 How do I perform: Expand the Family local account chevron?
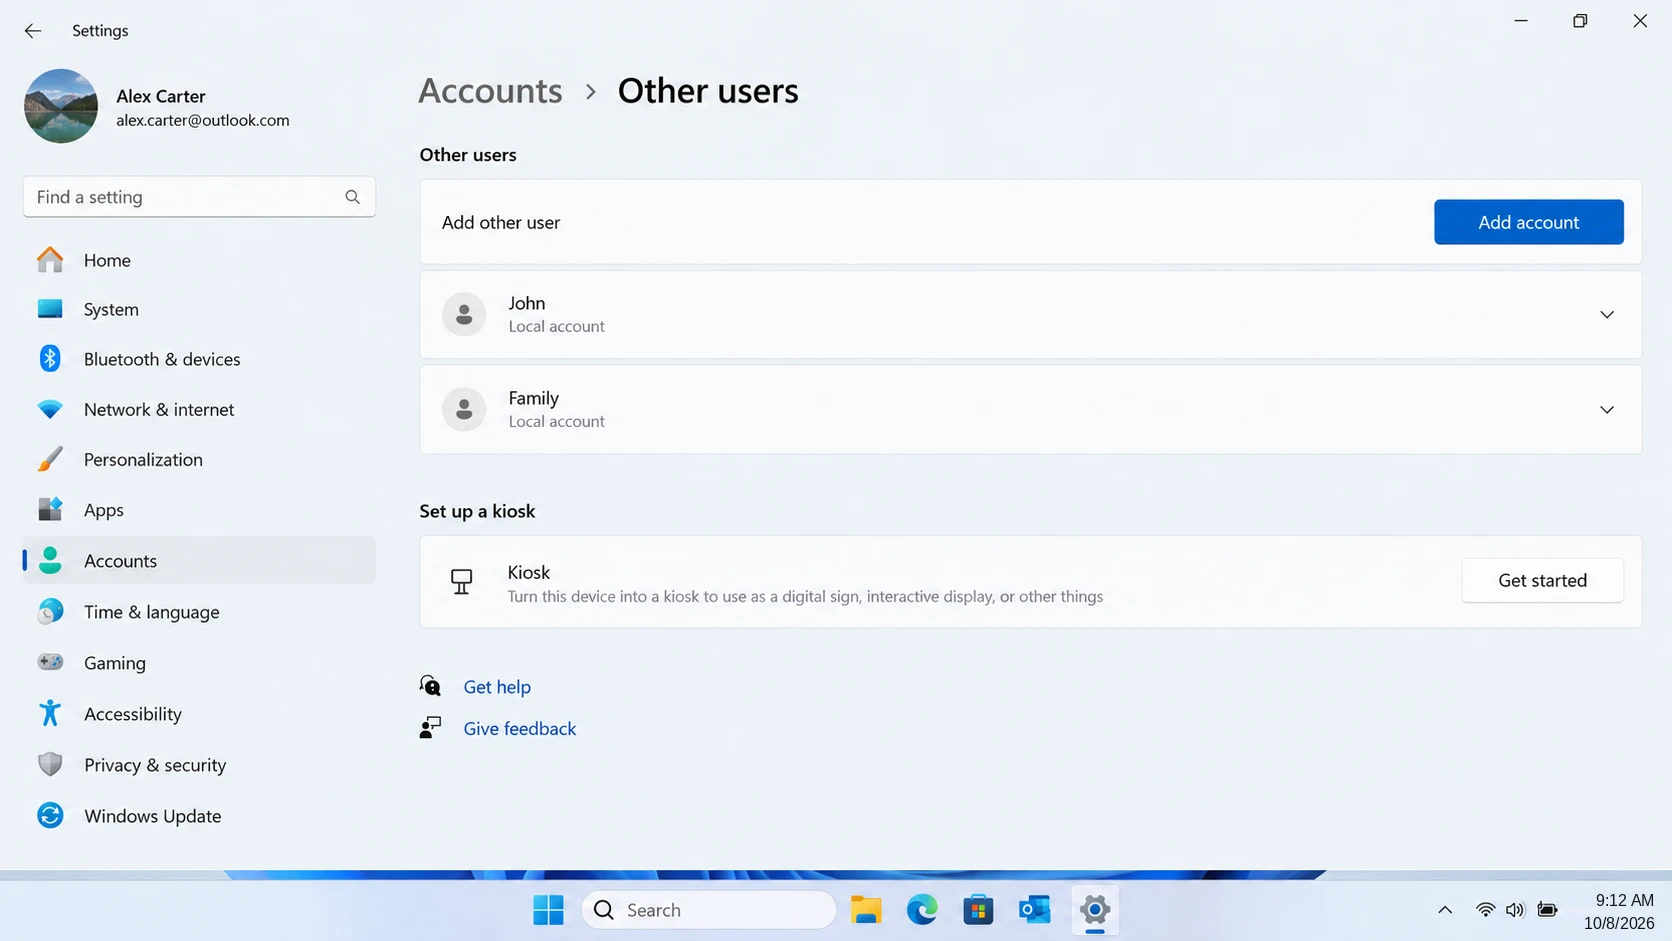[x=1607, y=409]
